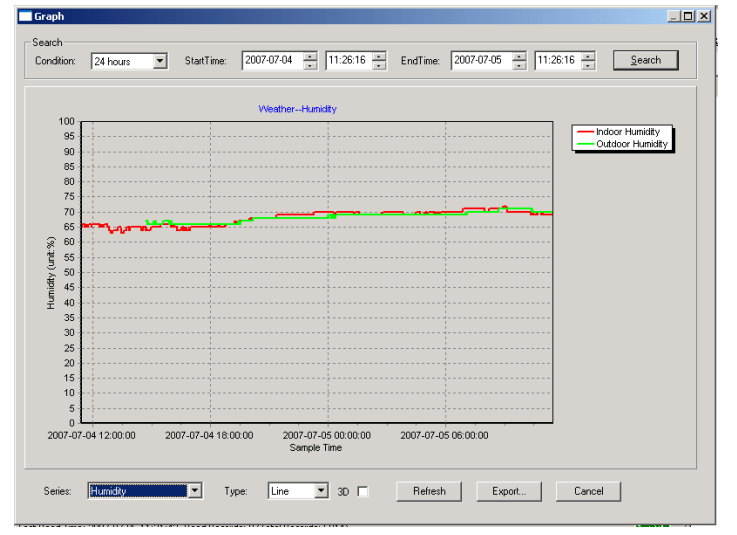This screenshot has height=535, width=737.
Task: Click Outdoor Humidity legend entry
Action: (622, 144)
